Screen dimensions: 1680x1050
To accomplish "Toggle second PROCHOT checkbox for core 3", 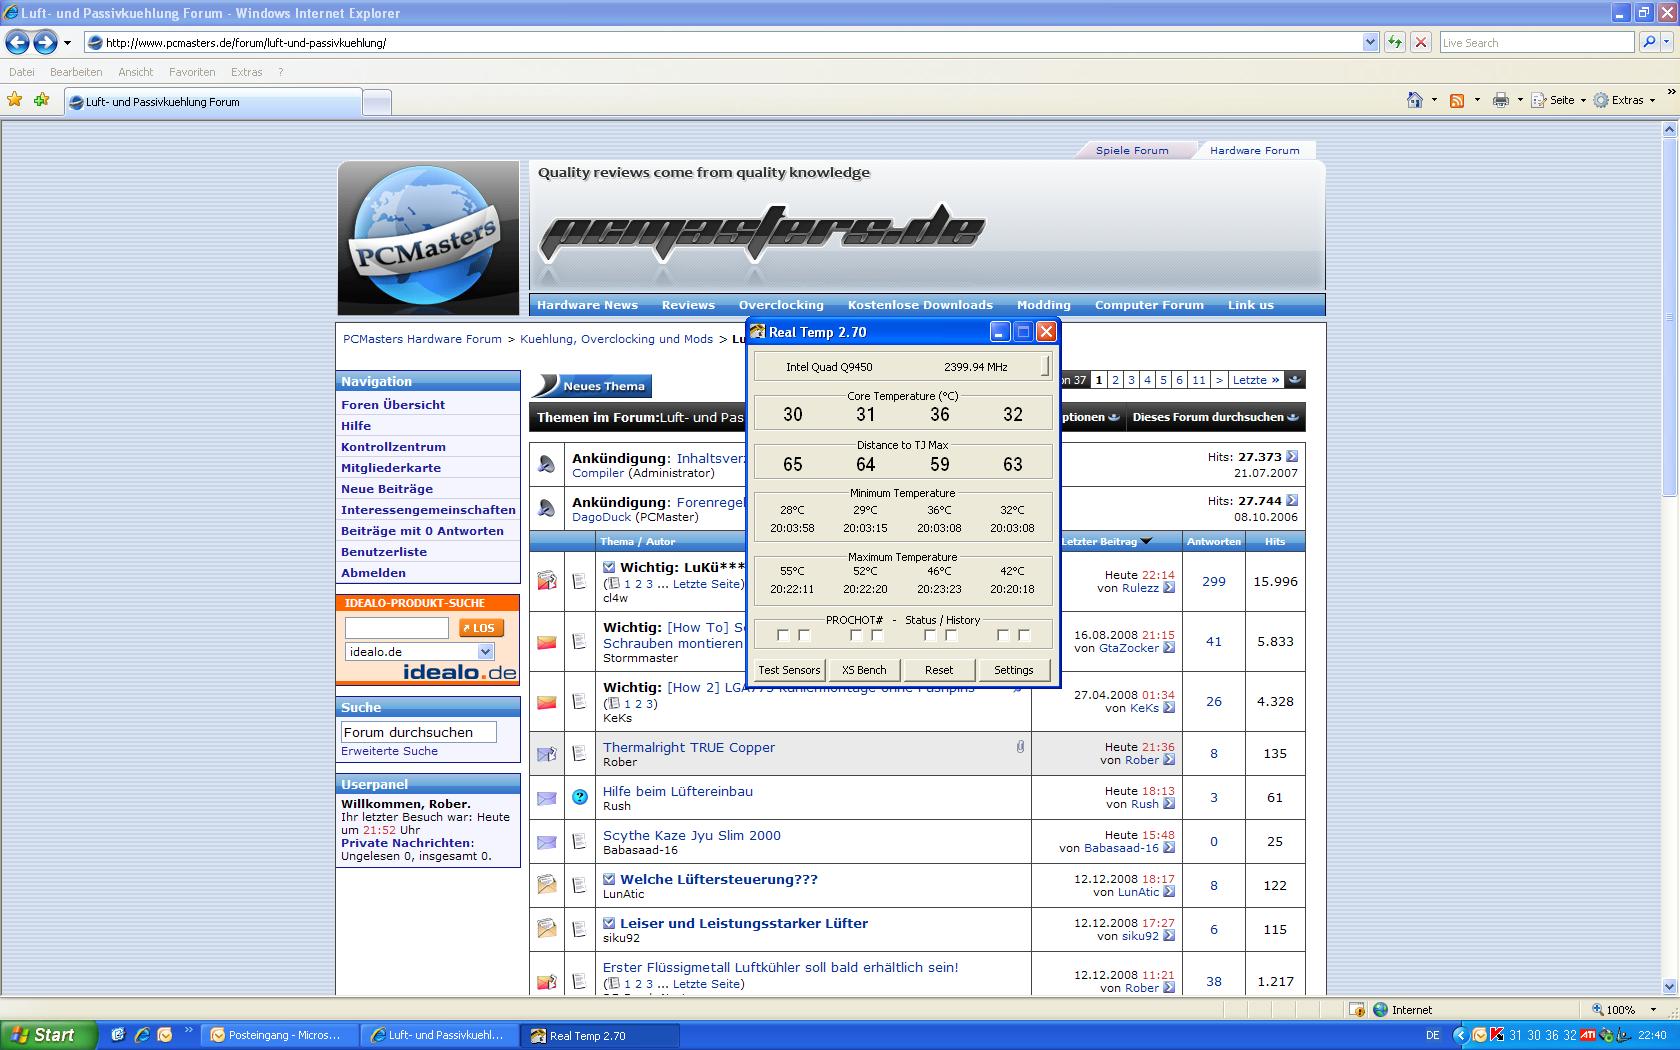I will (951, 635).
